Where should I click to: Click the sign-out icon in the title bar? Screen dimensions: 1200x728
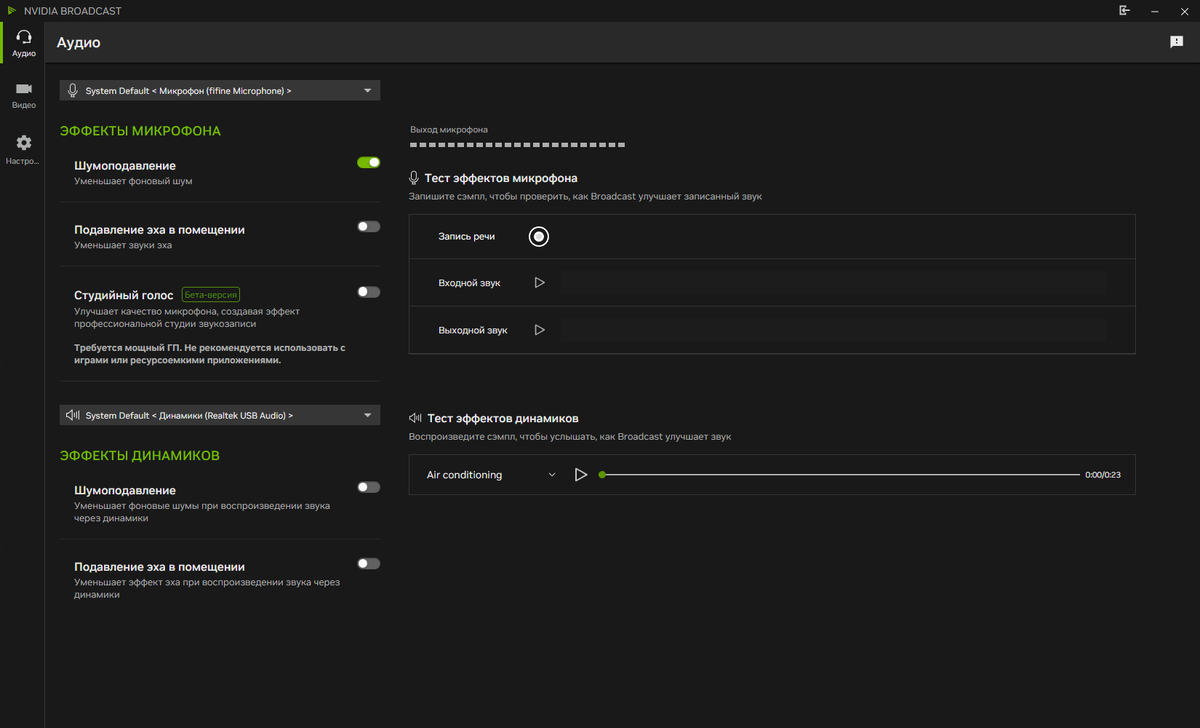tap(1124, 10)
